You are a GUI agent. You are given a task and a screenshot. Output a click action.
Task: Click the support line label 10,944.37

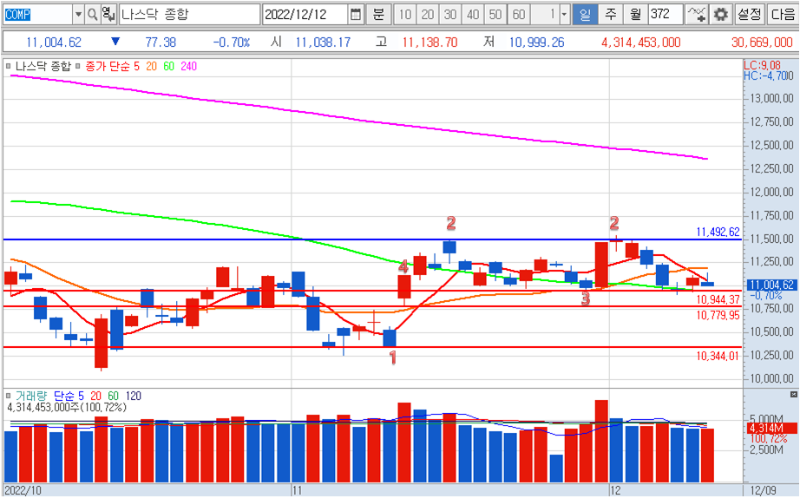(x=718, y=300)
